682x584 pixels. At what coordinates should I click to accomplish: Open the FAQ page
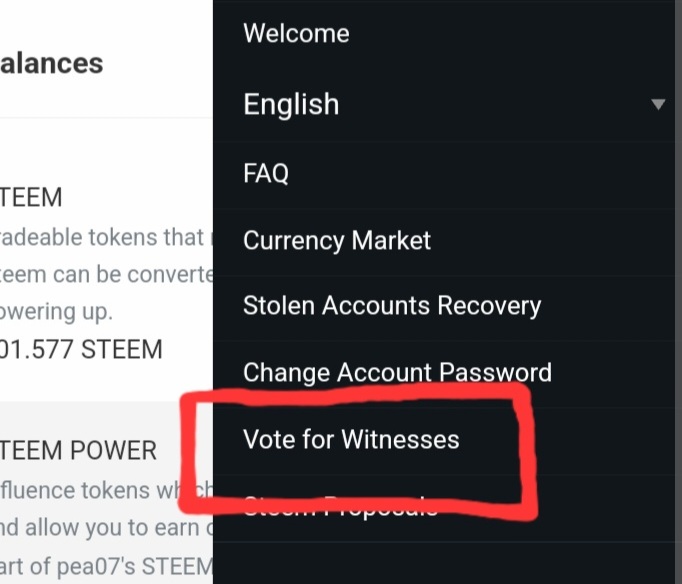click(266, 174)
